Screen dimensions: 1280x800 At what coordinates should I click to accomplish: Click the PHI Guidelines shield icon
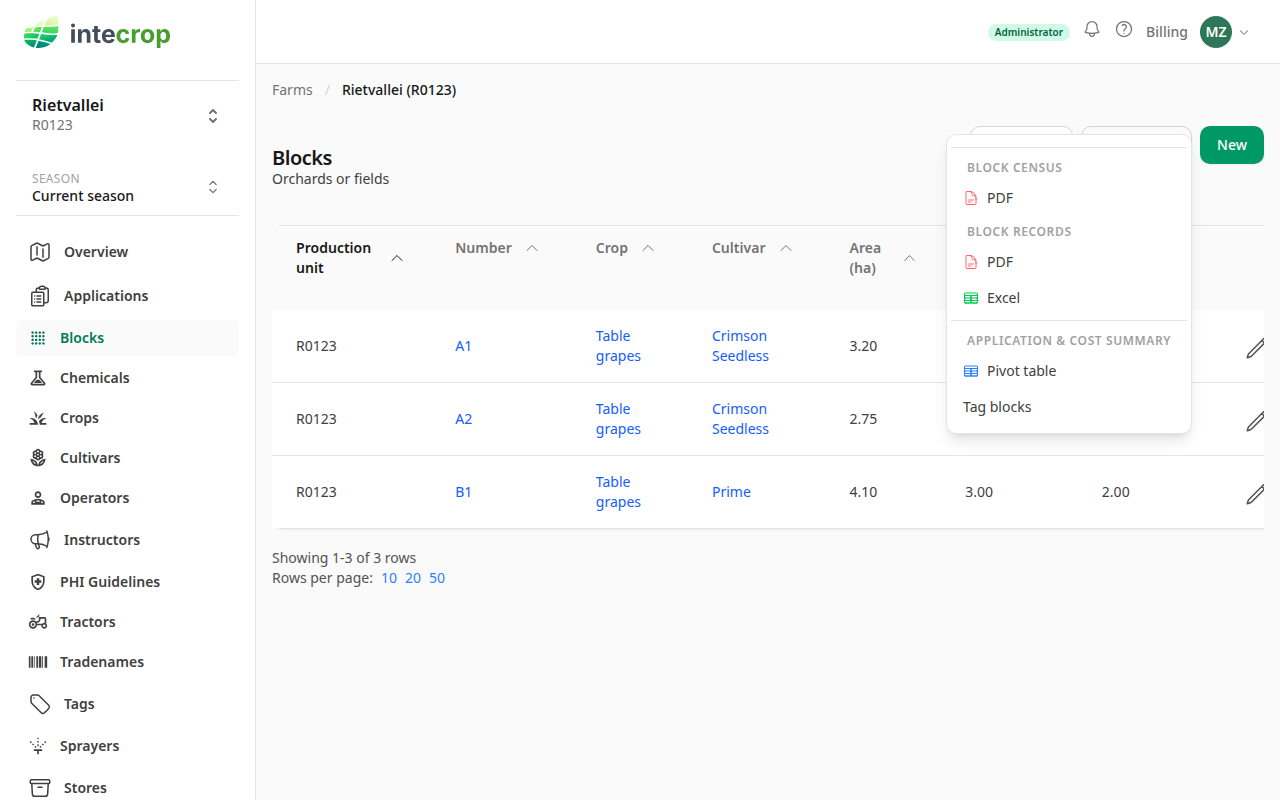pyautogui.click(x=38, y=582)
